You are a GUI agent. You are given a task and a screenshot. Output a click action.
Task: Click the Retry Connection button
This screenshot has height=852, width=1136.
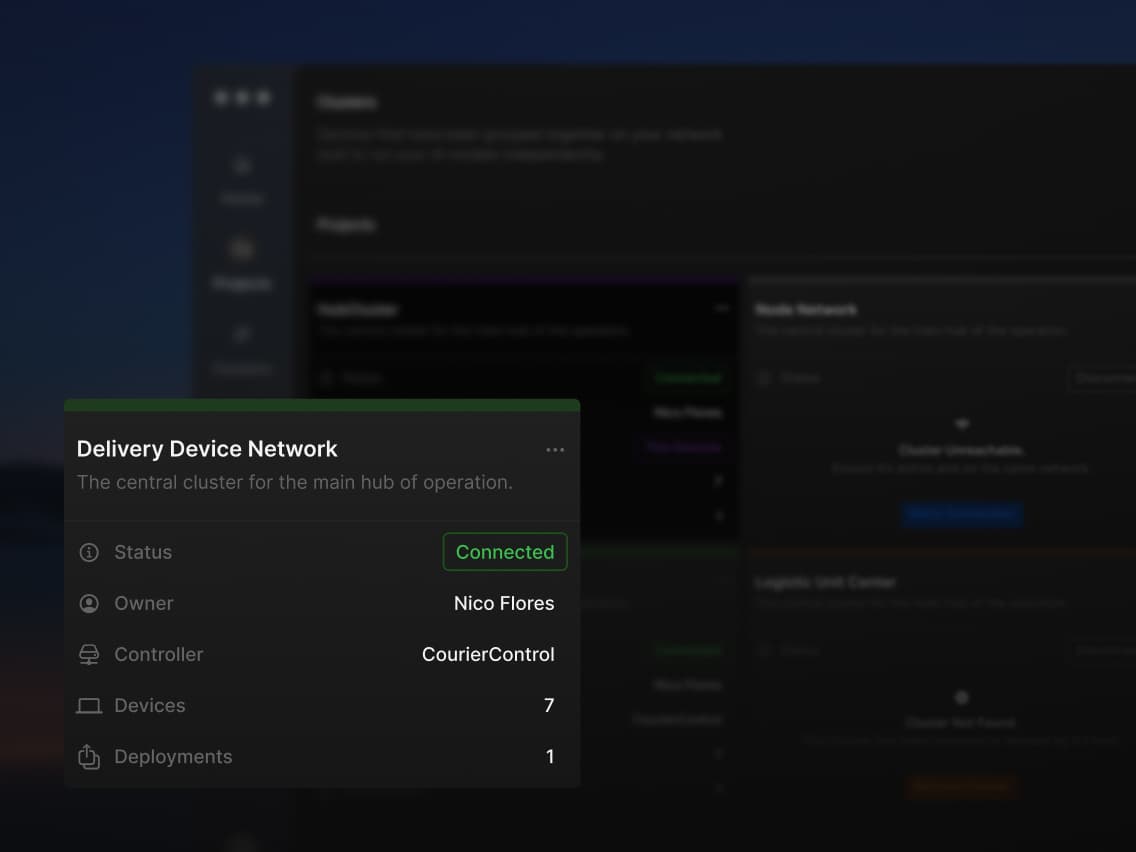click(x=961, y=514)
